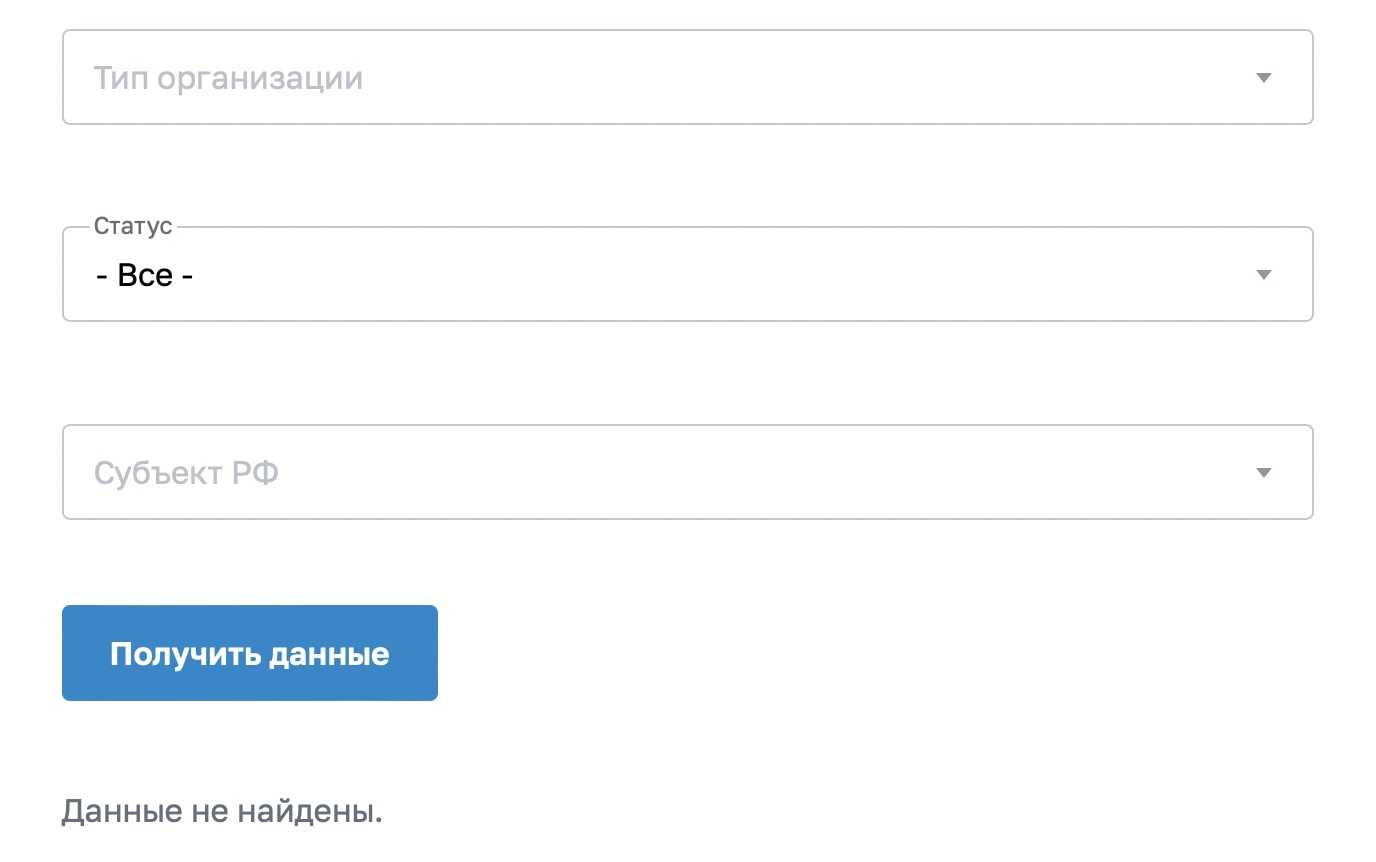Expand the Субъект РФ combo box
The image size is (1376, 862).
pos(687,472)
